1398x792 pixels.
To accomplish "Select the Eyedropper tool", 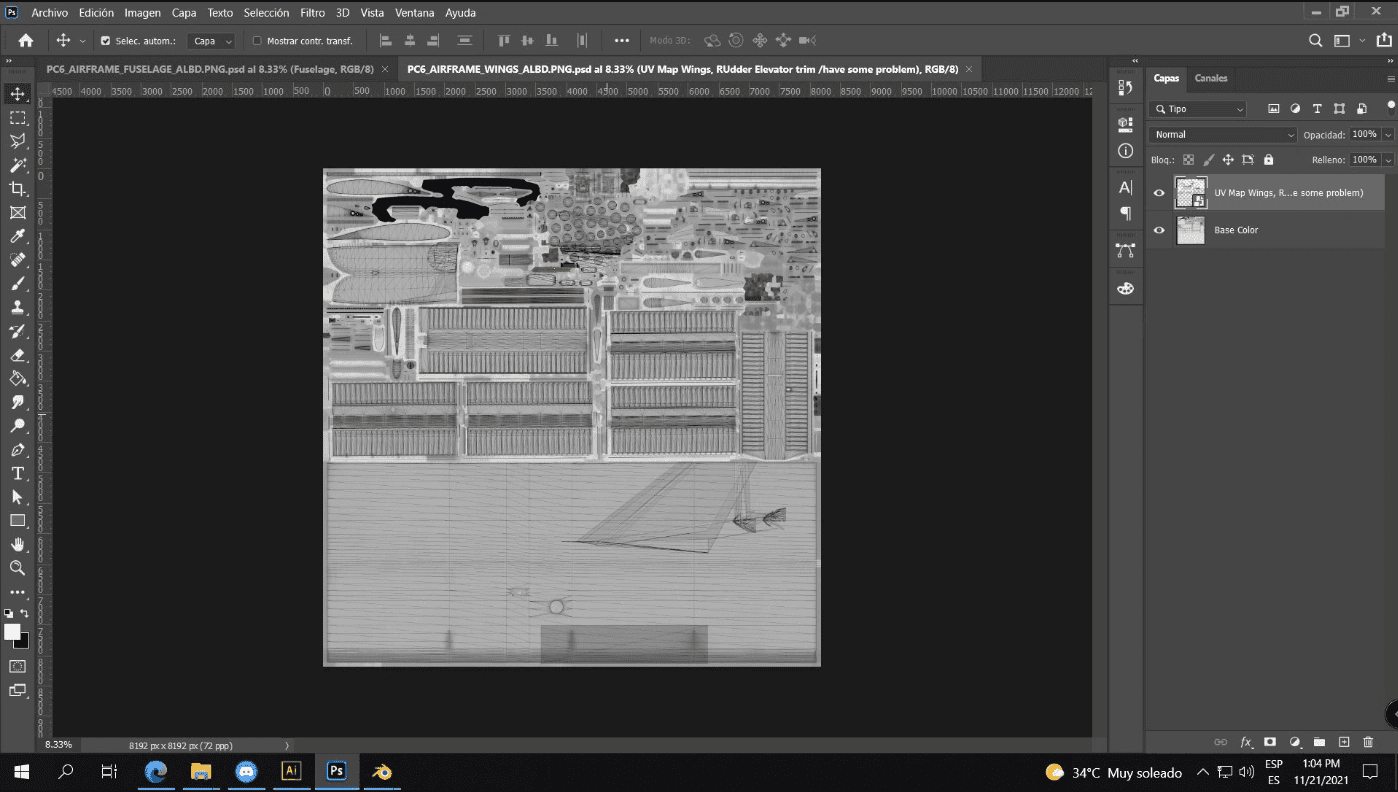I will click(17, 236).
